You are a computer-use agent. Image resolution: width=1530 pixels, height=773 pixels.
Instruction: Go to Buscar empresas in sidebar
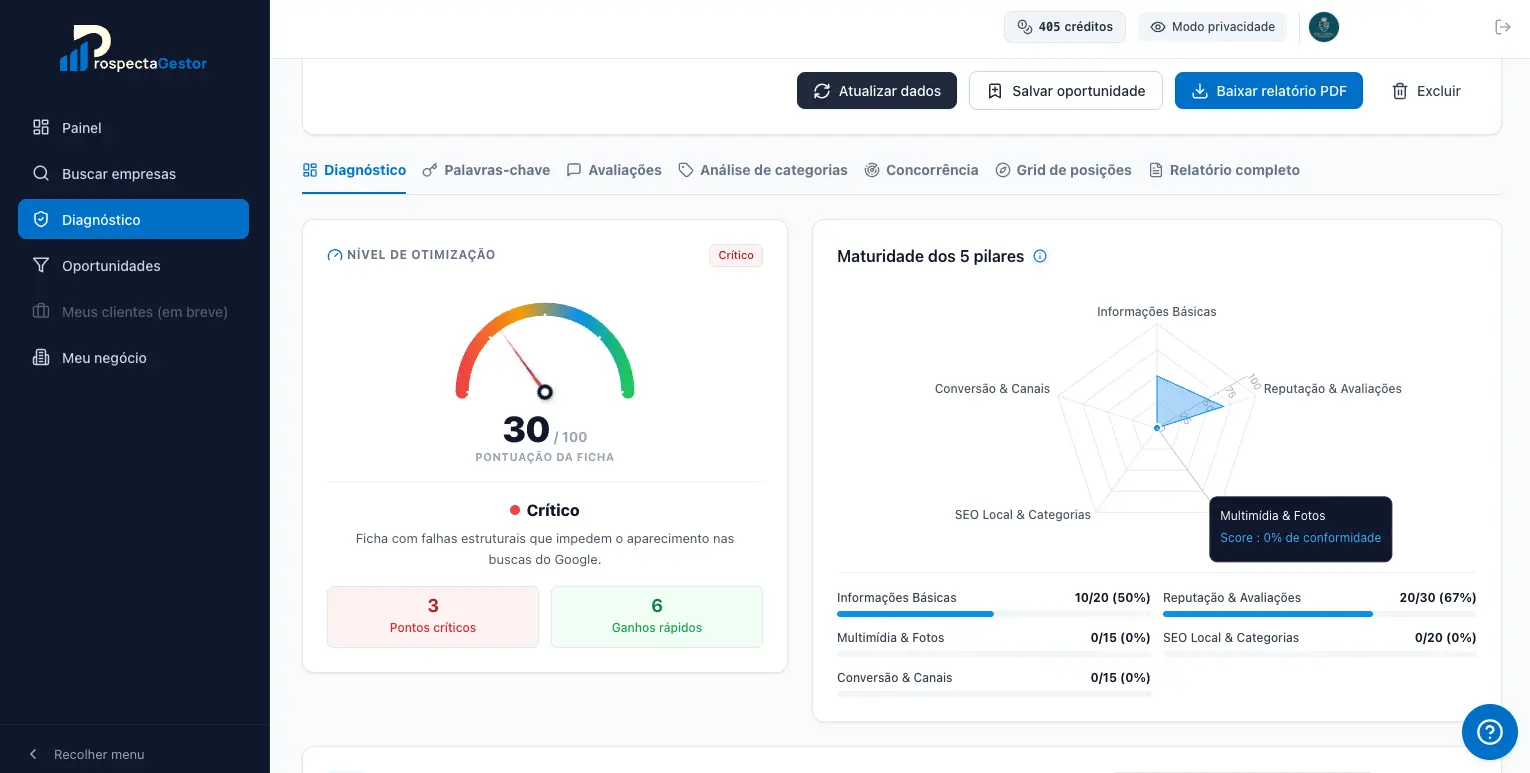coord(133,173)
